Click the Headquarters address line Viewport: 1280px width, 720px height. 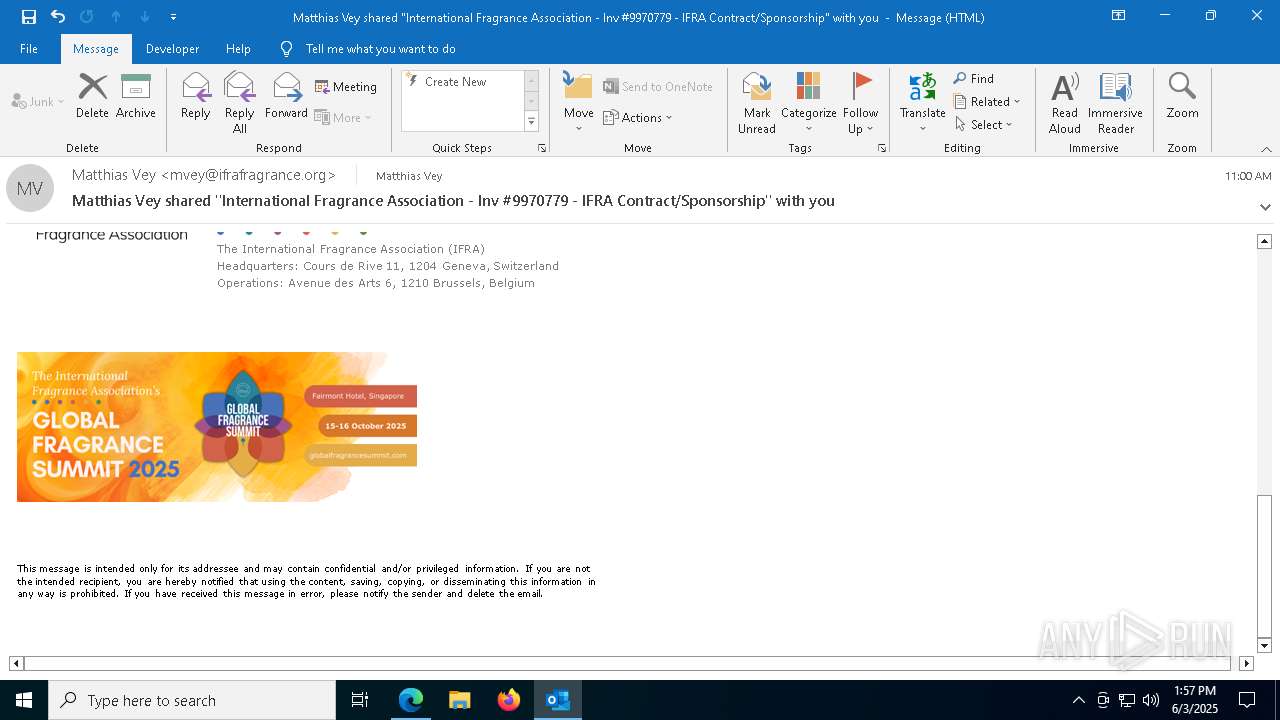(x=388, y=266)
